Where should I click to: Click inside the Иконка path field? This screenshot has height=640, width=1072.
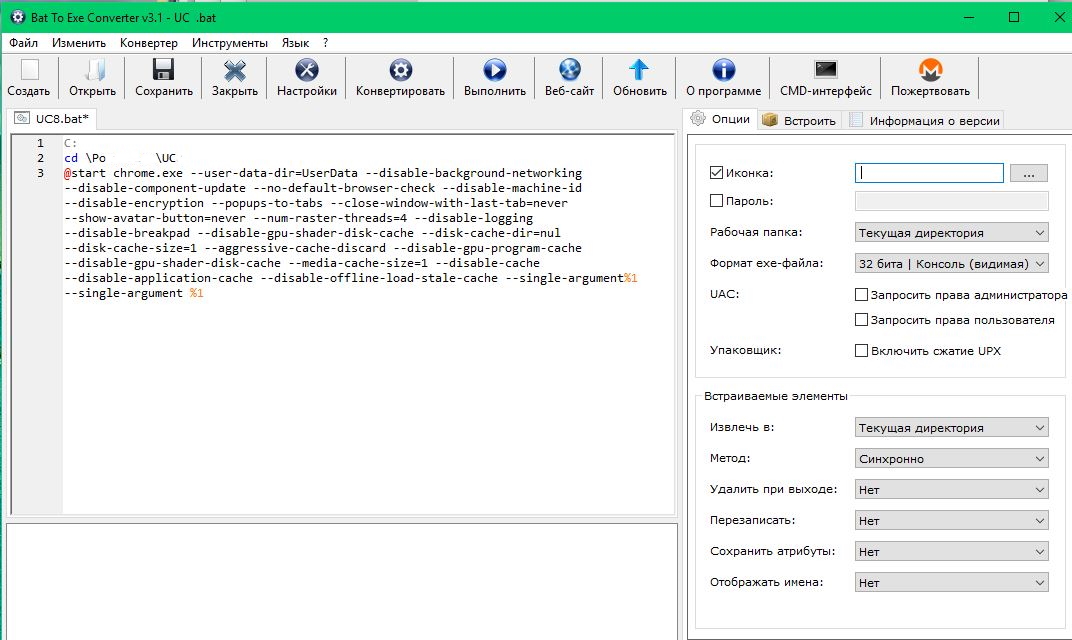(929, 173)
